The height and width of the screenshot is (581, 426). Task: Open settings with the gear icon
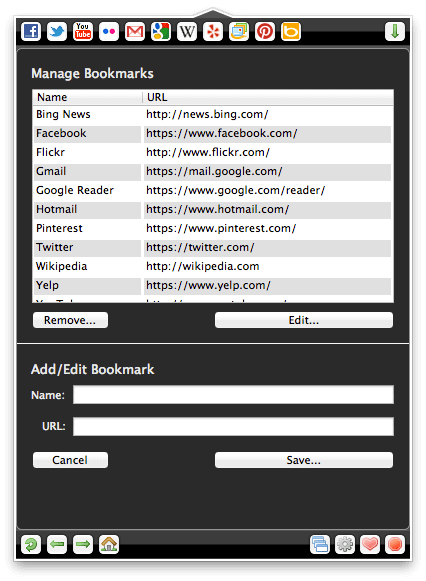(x=345, y=544)
